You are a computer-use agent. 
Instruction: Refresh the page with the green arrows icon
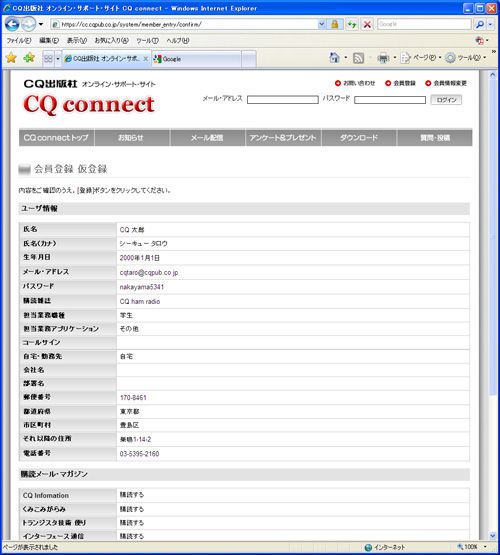coord(352,24)
